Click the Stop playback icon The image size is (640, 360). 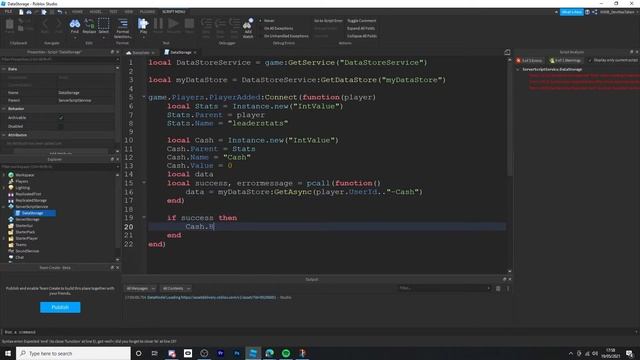click(189, 24)
